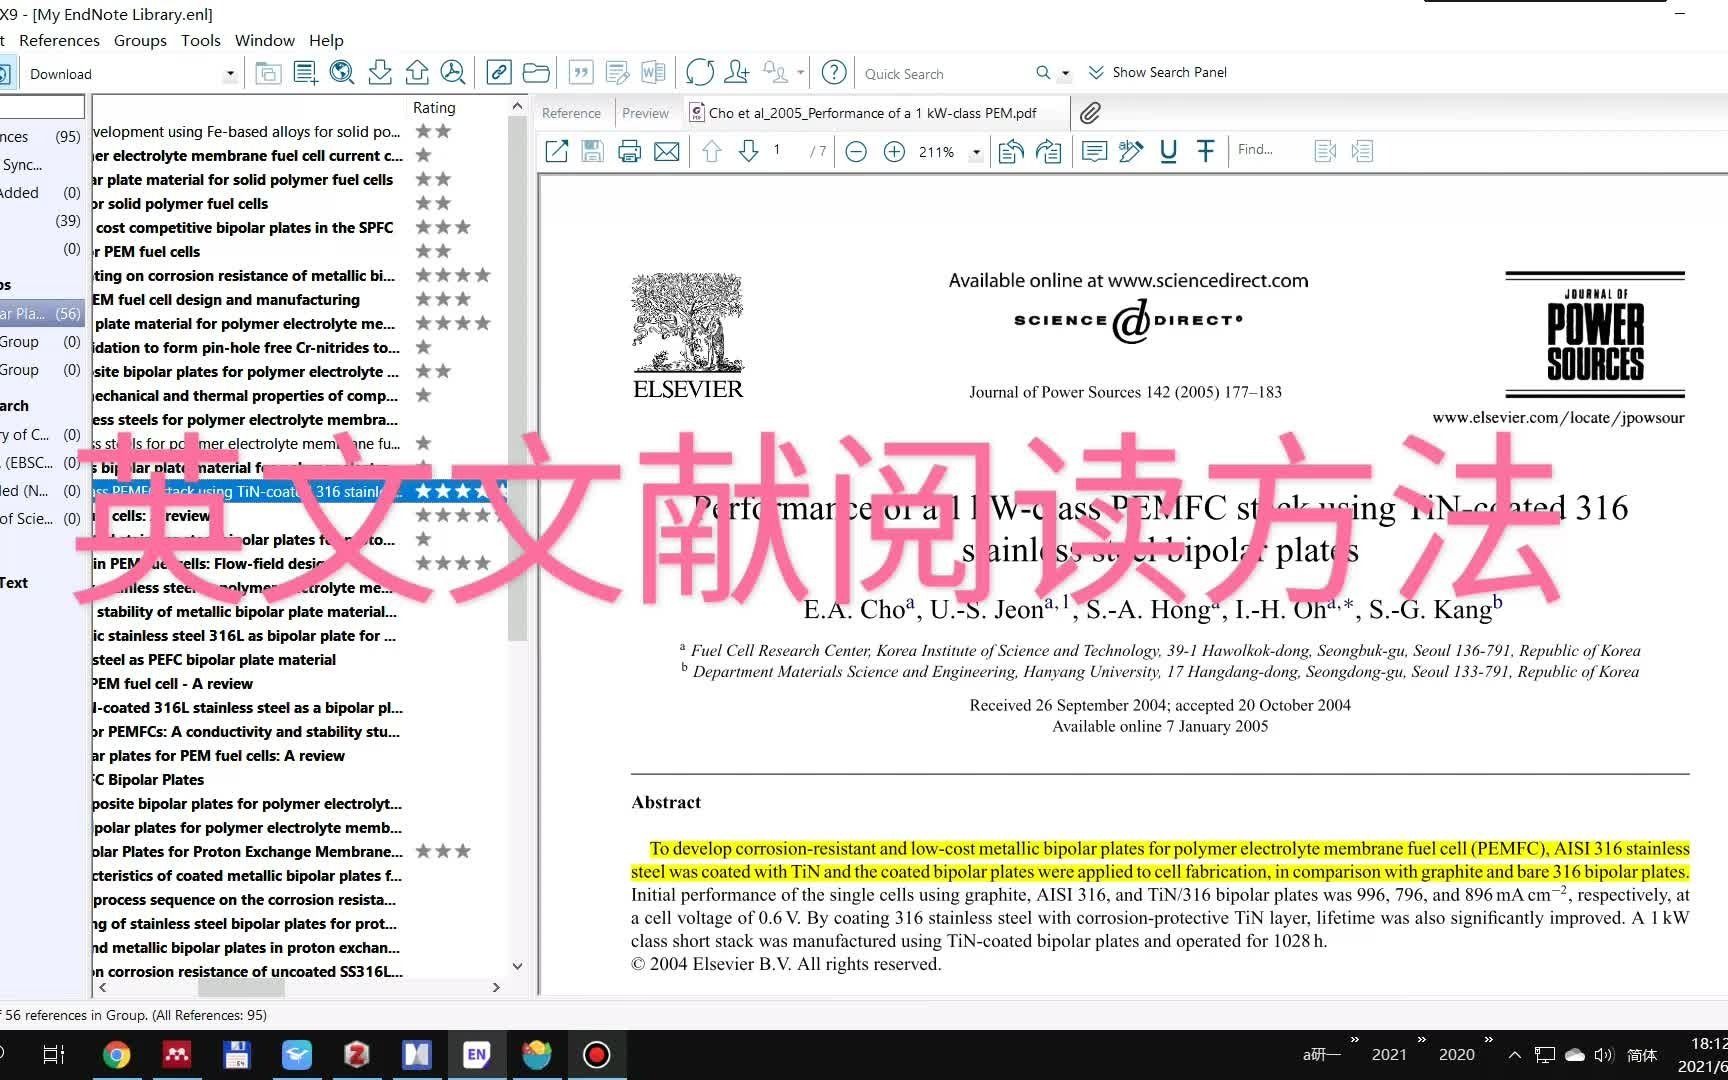Image resolution: width=1728 pixels, height=1080 pixels.
Task: Open the Tools menu
Action: [x=200, y=40]
